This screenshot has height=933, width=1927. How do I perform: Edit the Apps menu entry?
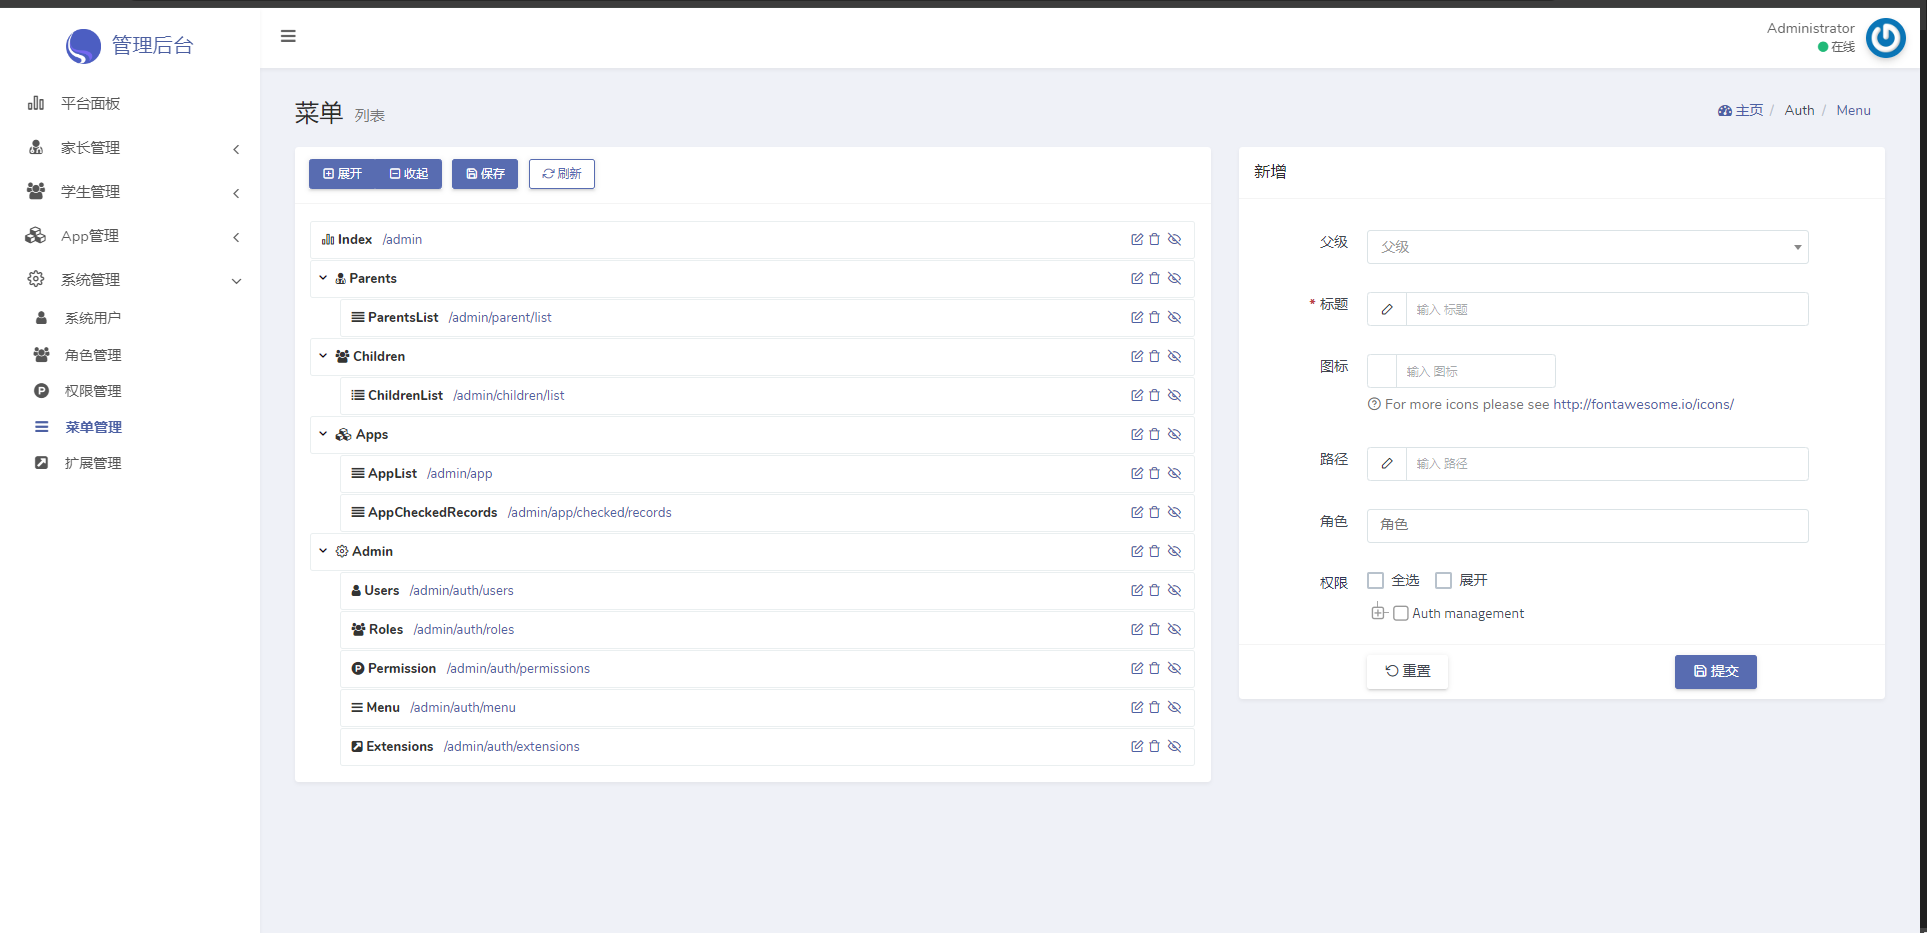pyautogui.click(x=1137, y=435)
